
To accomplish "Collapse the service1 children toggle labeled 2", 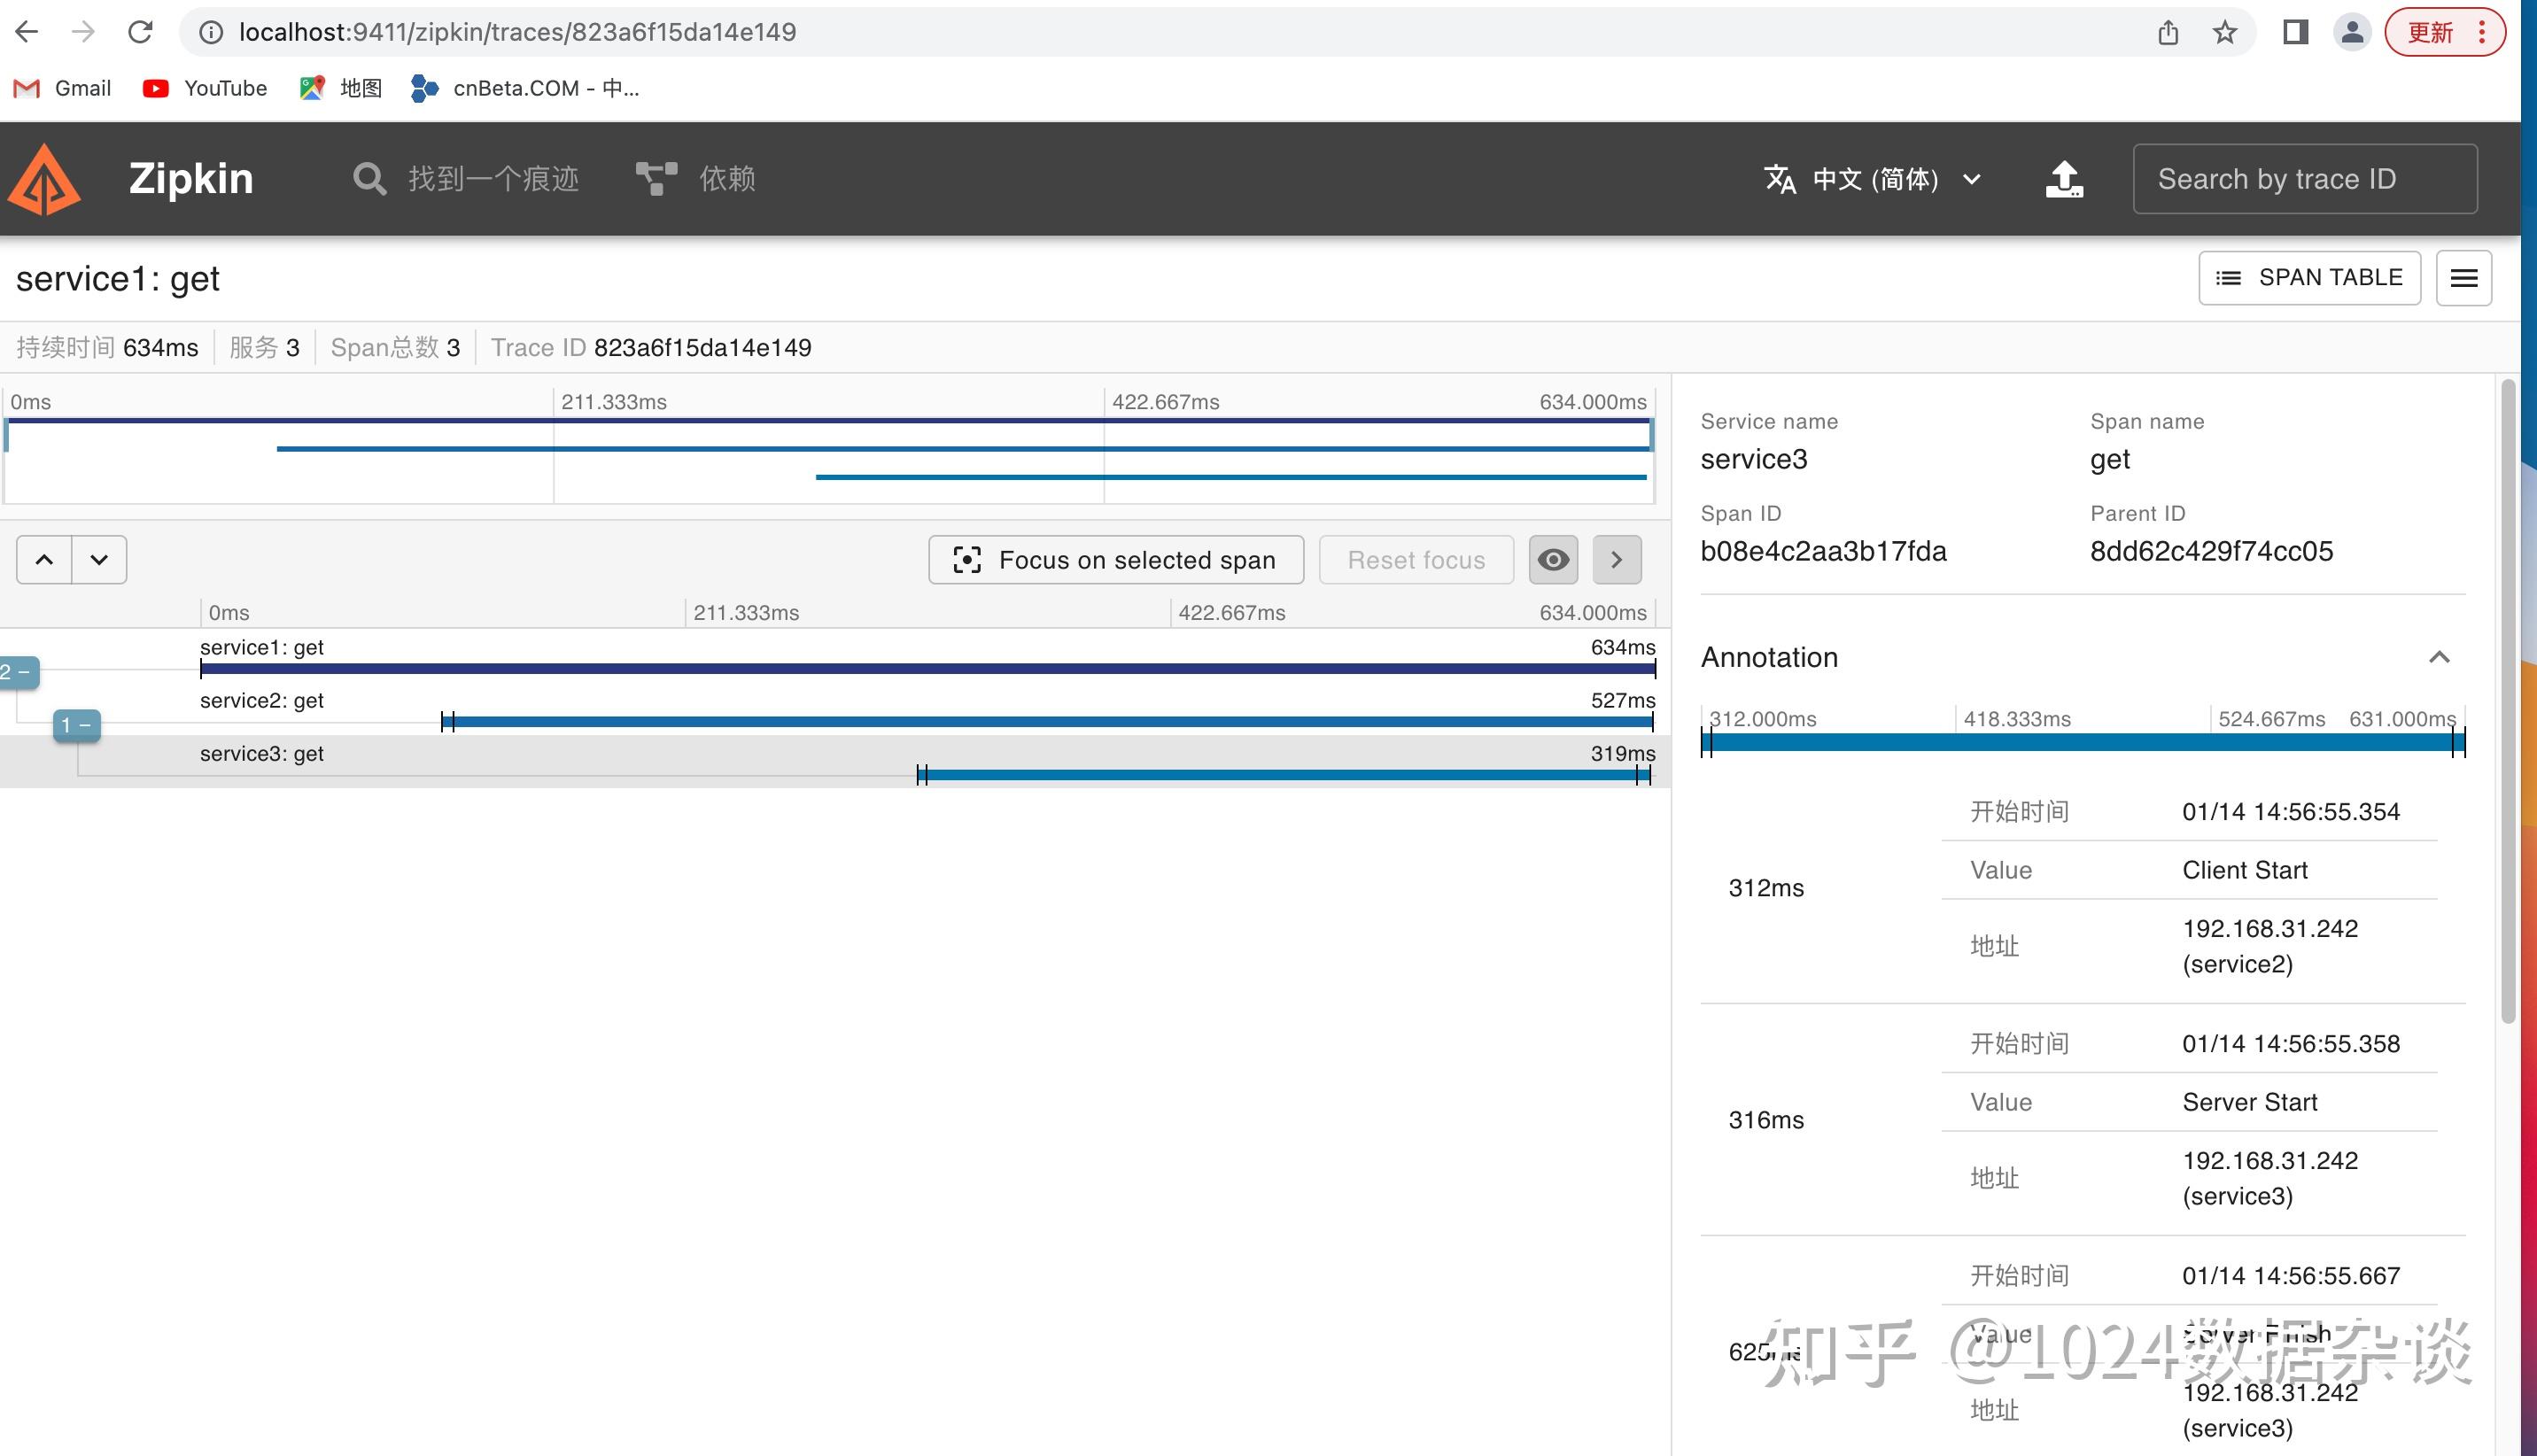I will coord(18,673).
